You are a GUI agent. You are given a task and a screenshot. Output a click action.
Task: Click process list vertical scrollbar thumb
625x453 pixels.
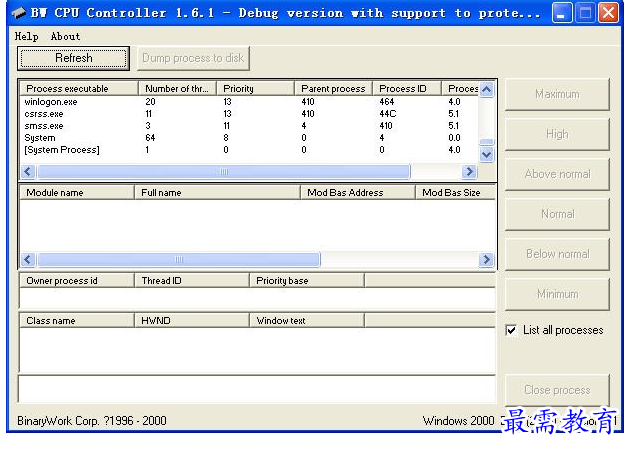(x=486, y=142)
